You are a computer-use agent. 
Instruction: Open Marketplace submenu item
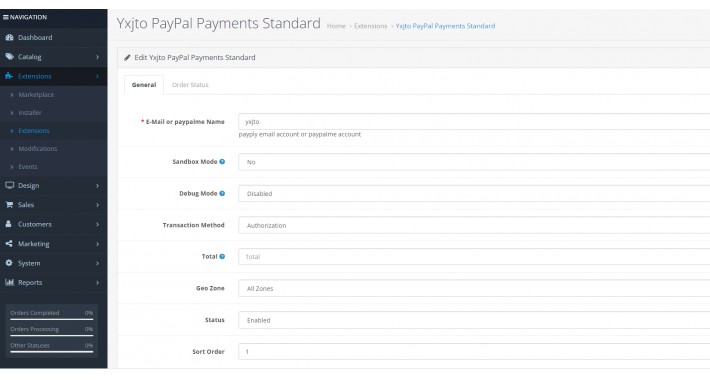[36, 95]
